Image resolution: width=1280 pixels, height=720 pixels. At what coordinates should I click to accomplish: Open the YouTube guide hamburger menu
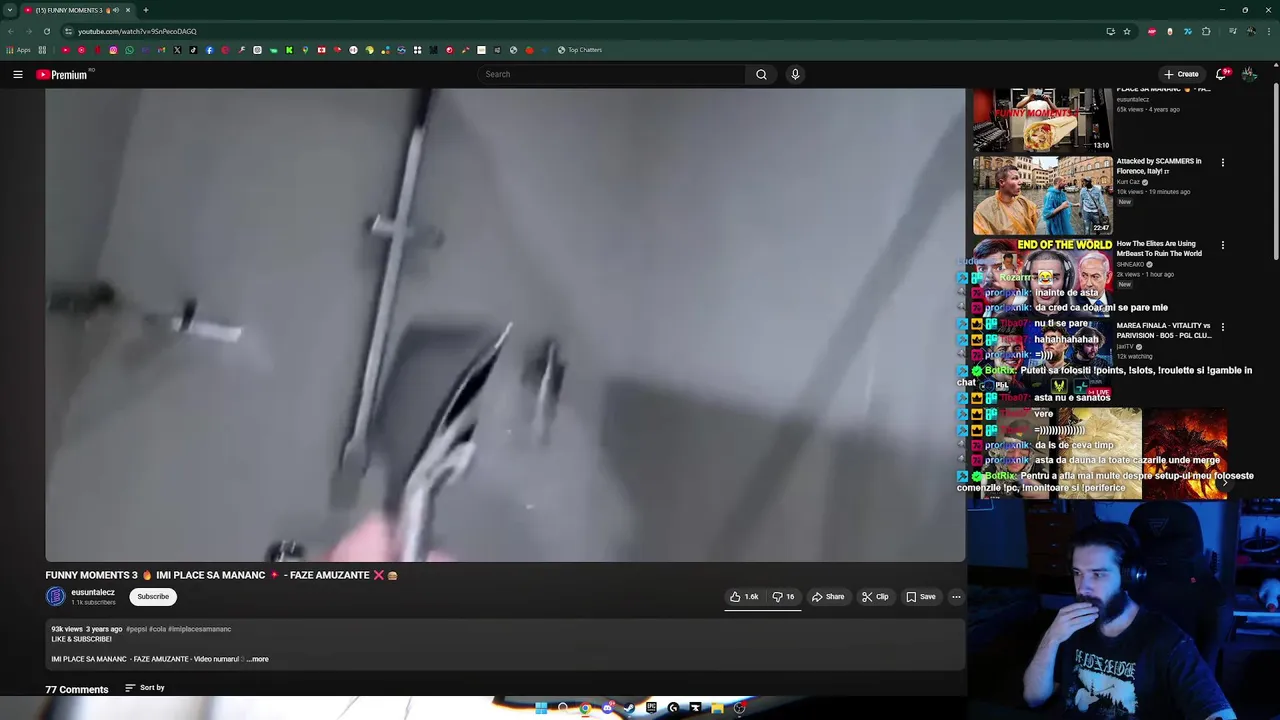[x=17, y=74]
